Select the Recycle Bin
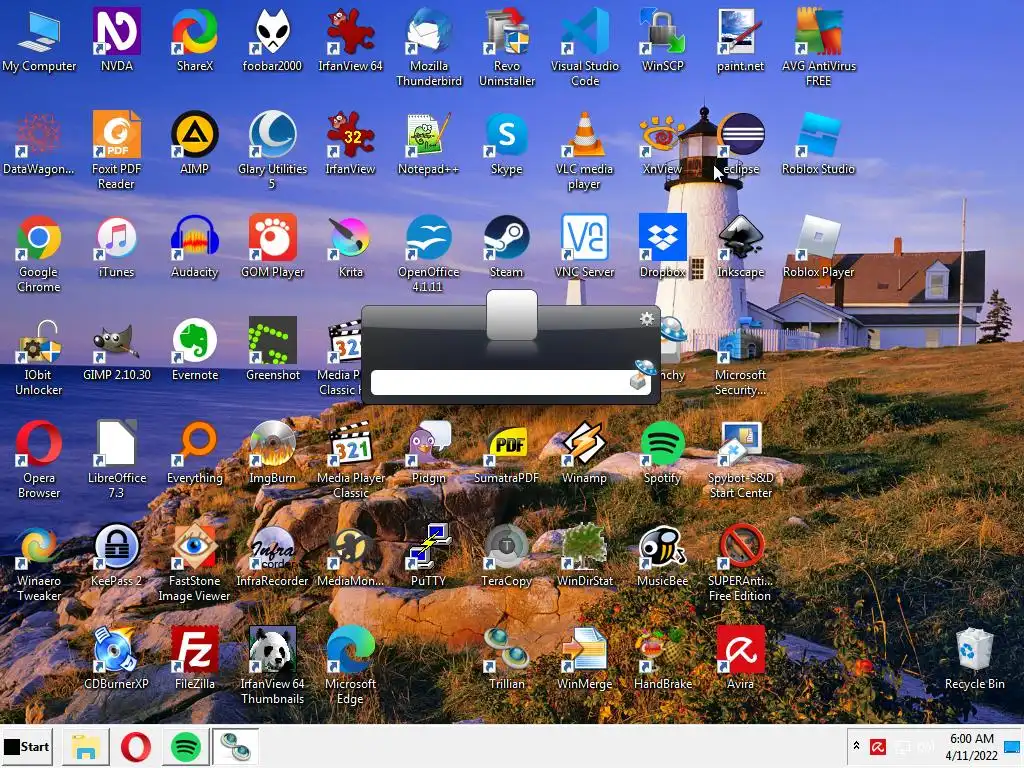The width and height of the screenshot is (1024, 768). [x=974, y=658]
